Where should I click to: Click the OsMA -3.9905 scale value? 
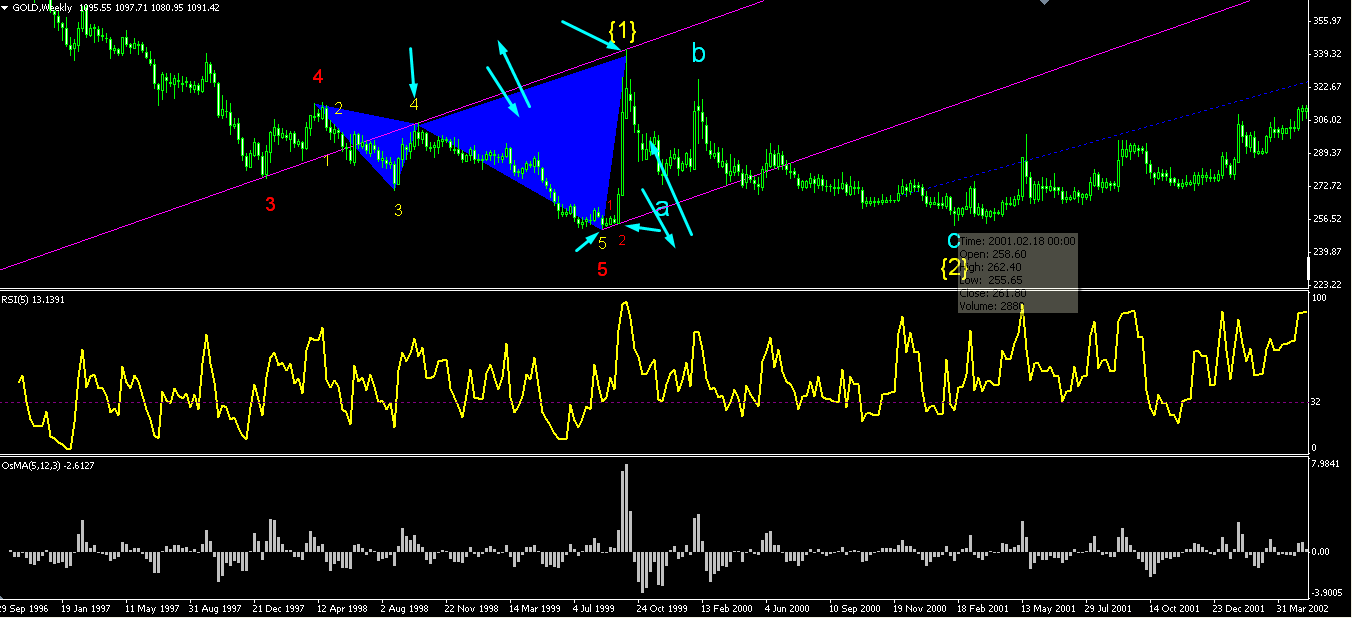pos(1326,593)
